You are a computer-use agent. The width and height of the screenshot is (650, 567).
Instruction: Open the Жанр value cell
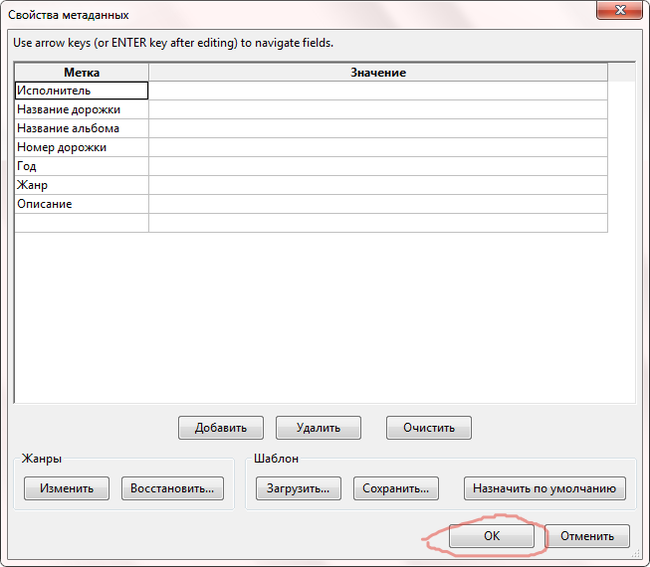point(378,186)
